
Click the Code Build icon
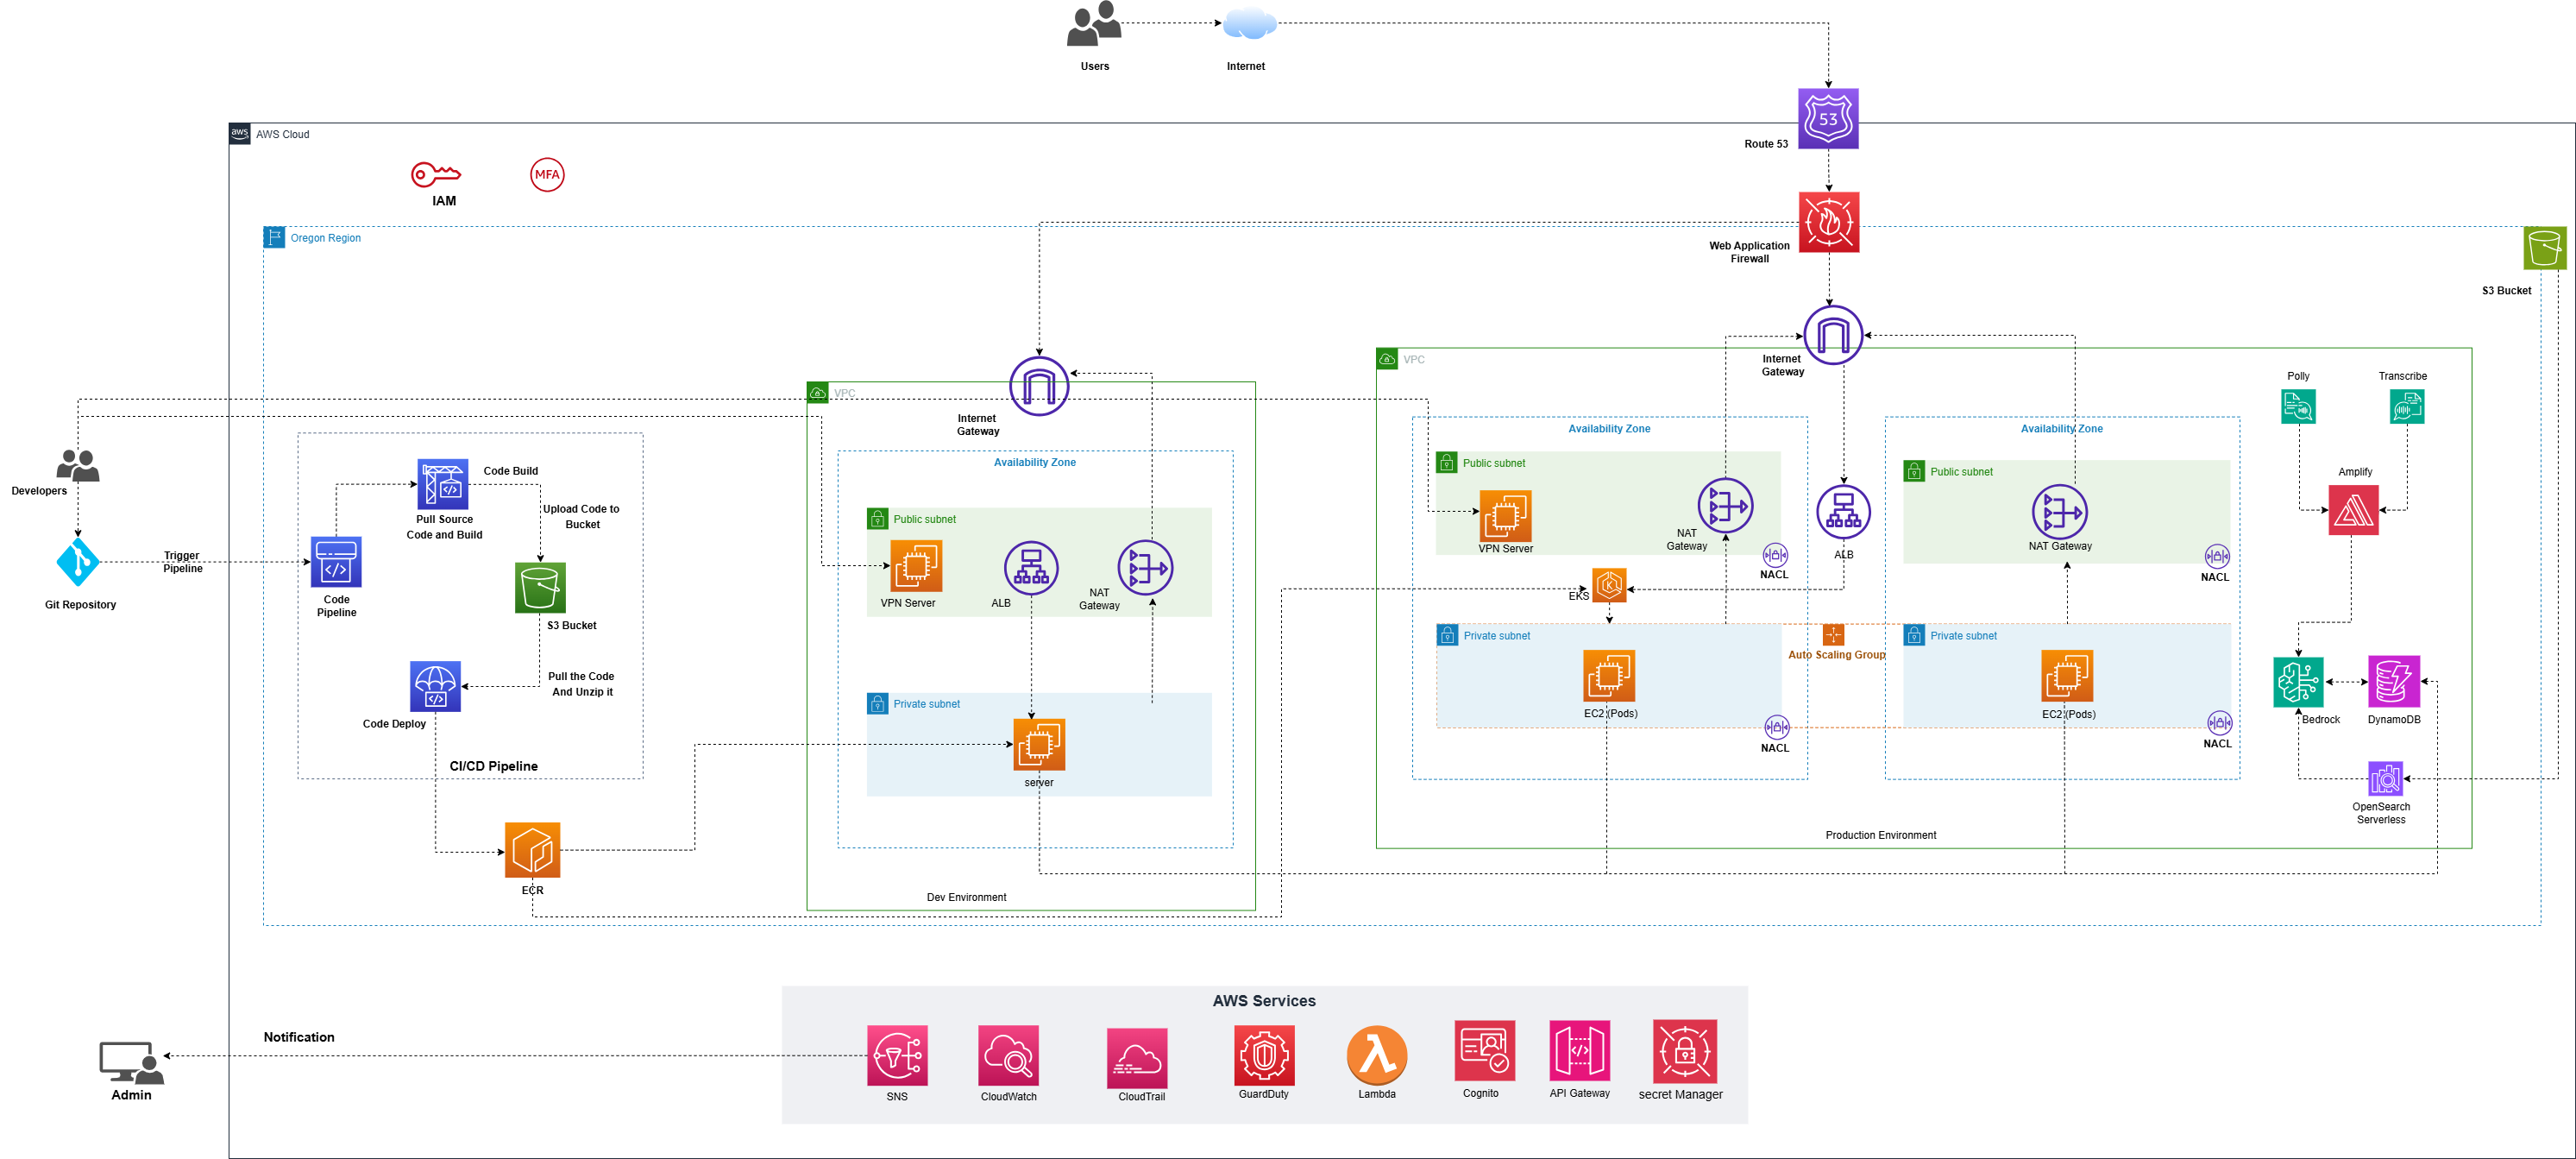pyautogui.click(x=442, y=485)
